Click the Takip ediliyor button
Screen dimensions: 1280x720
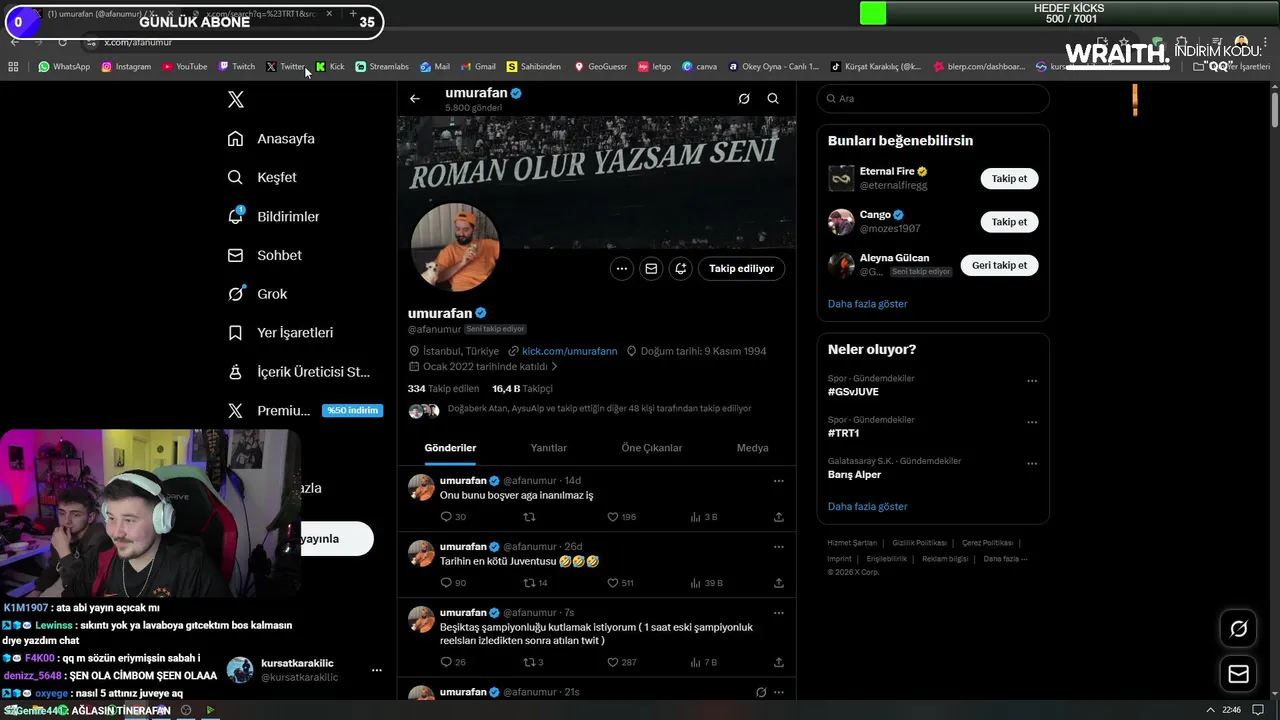pos(741,268)
